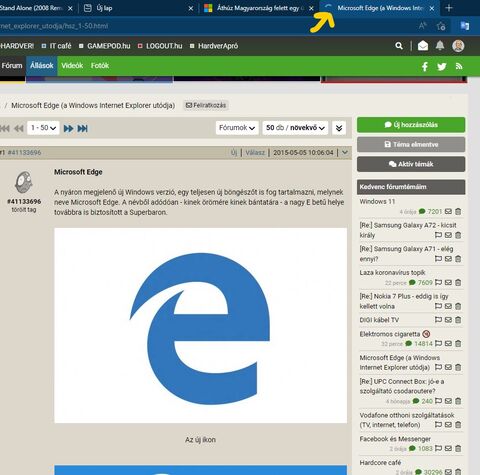Screen dimensions: 480x475
Task: Delete Vodafone otthoni szolgáltatások favorite trash icon
Action: click(x=458, y=425)
